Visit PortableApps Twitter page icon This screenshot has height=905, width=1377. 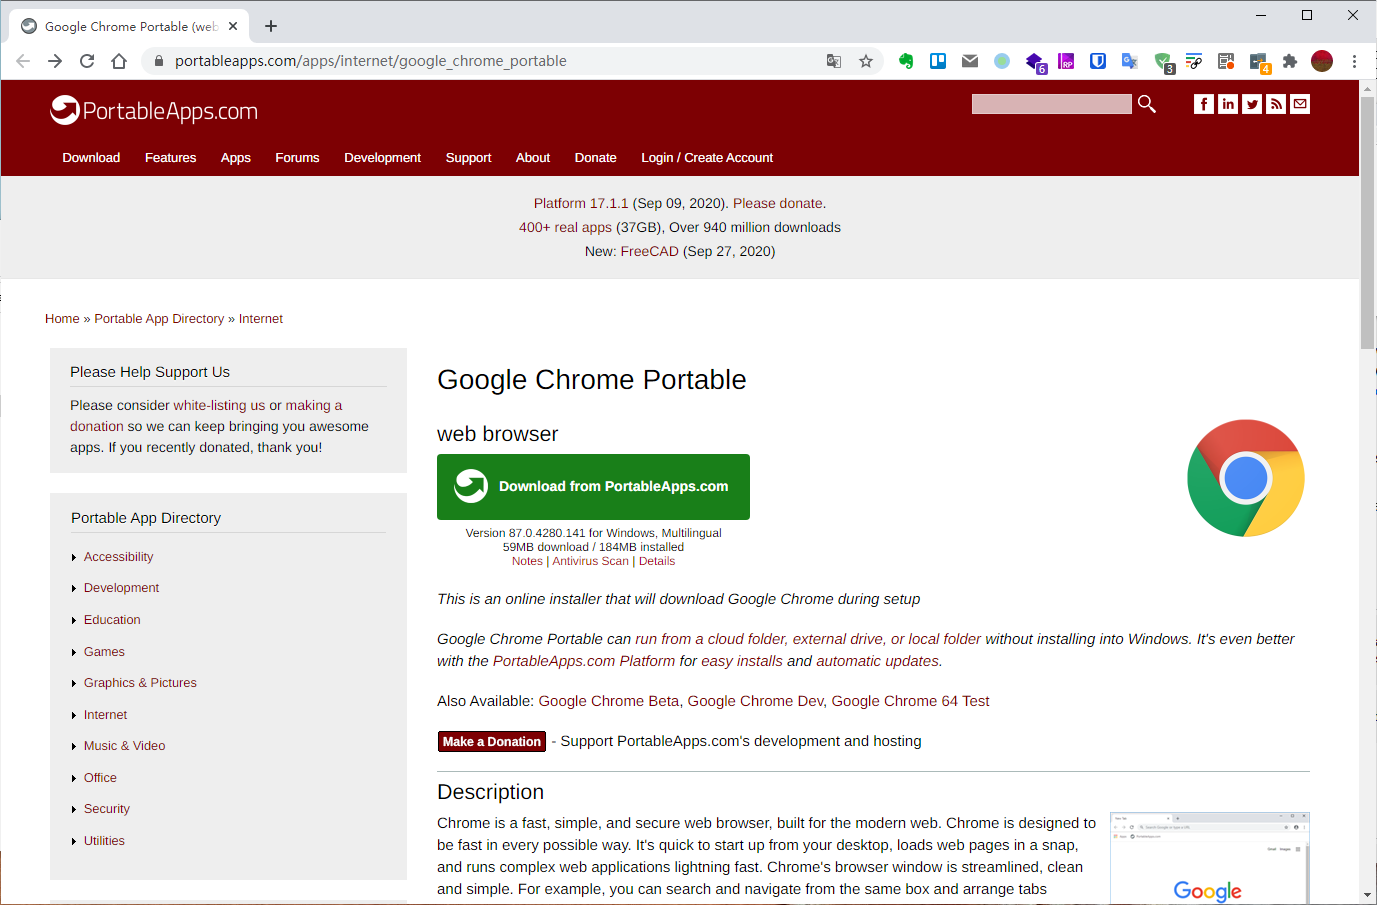point(1252,104)
